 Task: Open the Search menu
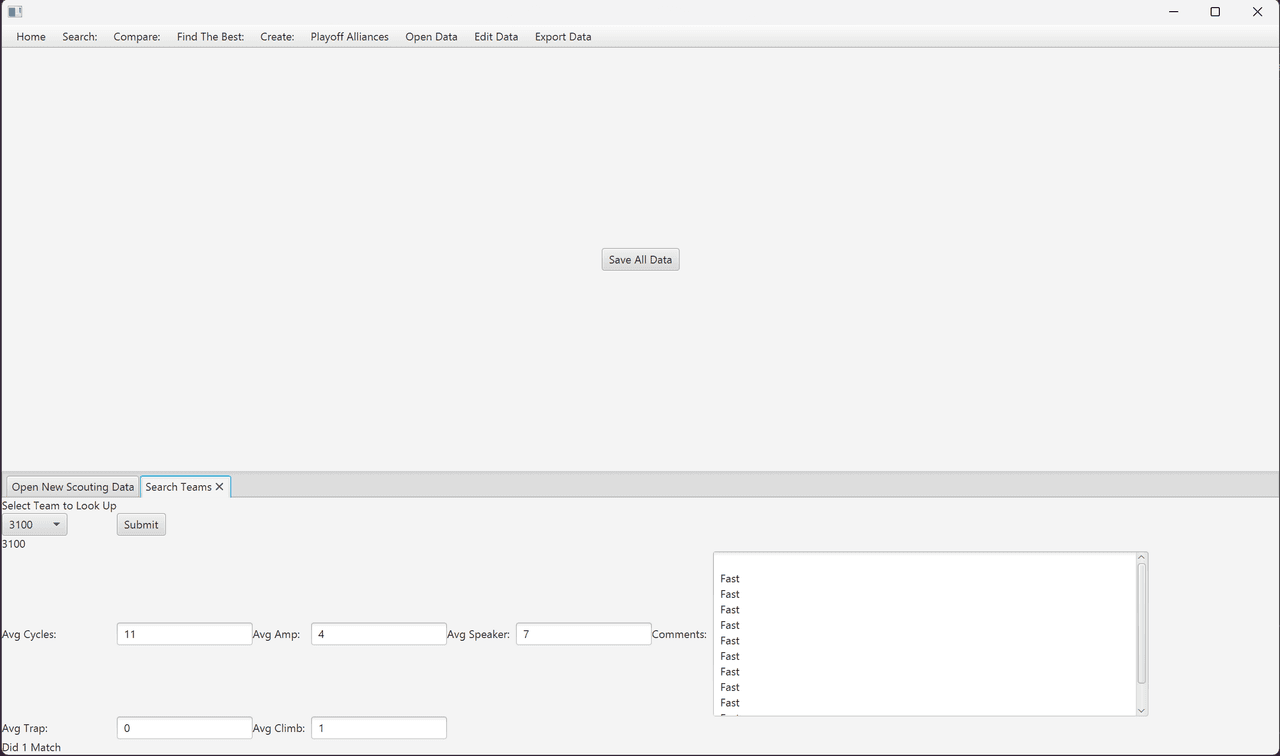80,37
